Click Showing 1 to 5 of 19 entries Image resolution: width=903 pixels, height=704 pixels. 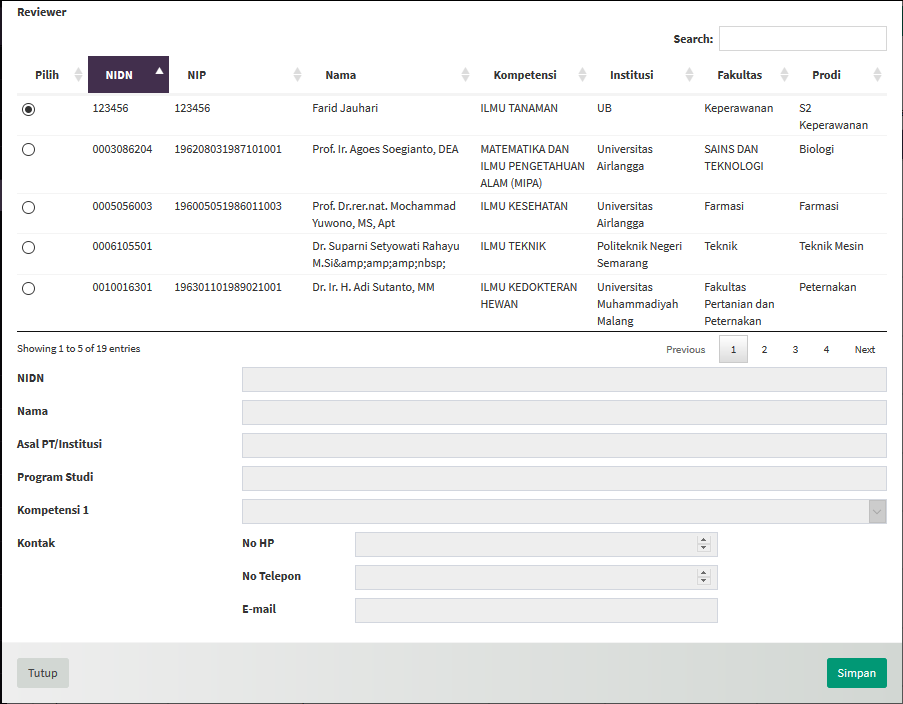pos(78,349)
